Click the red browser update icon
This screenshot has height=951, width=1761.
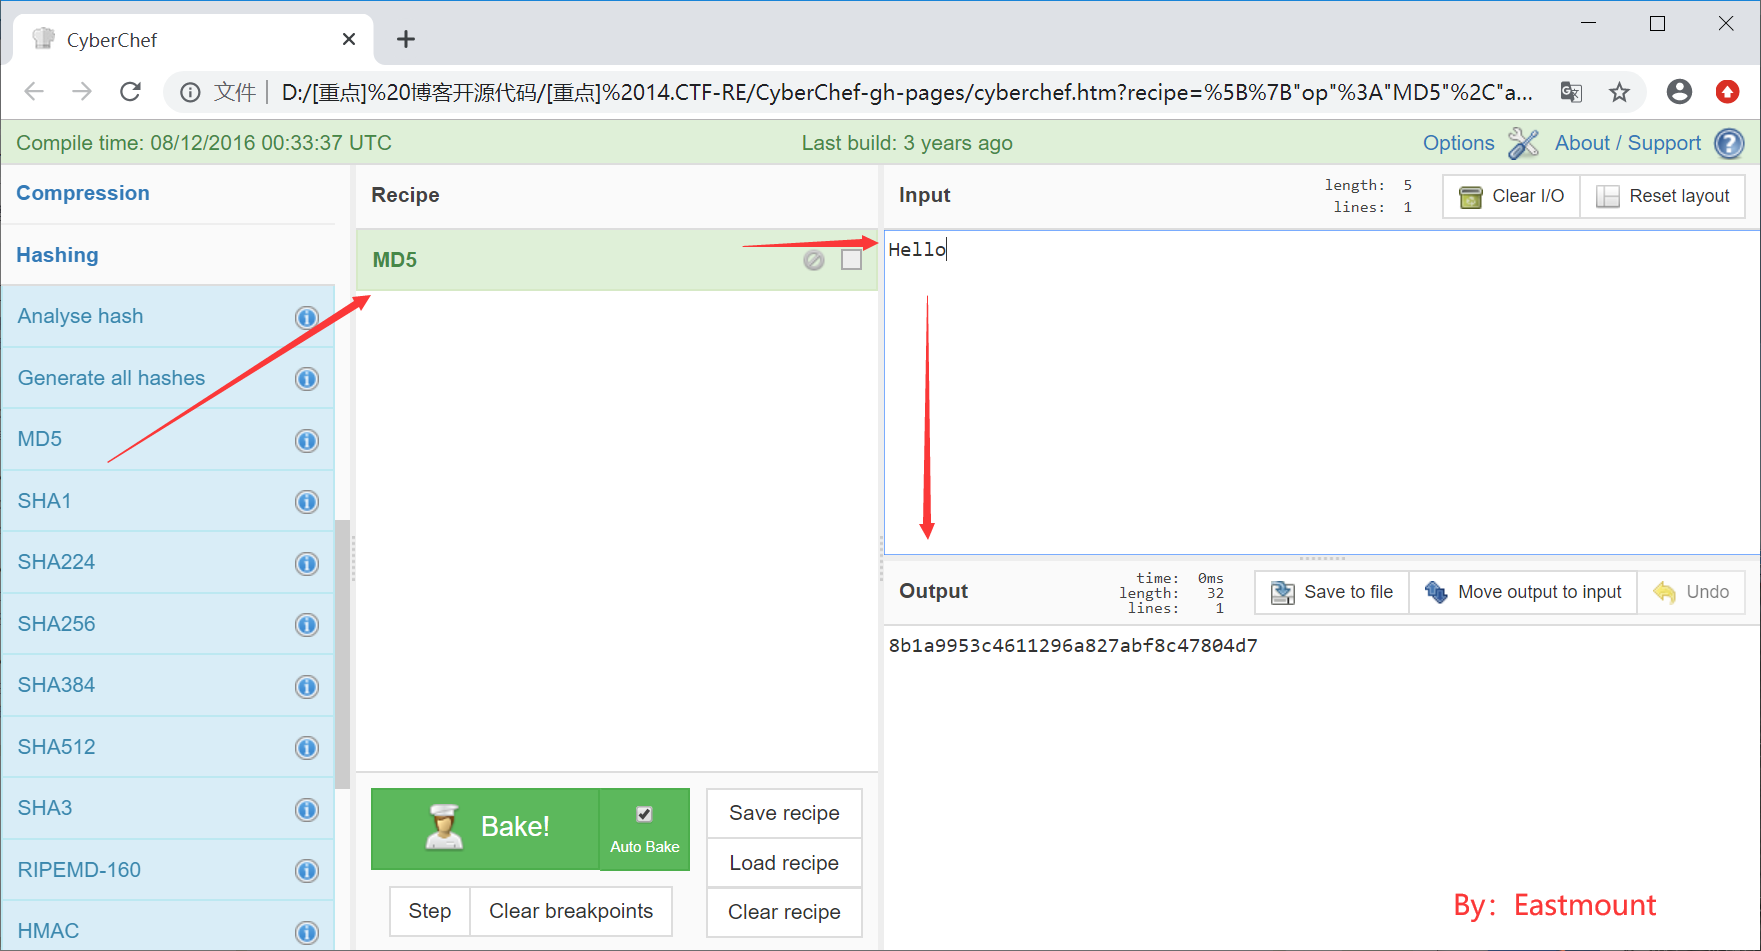click(x=1727, y=92)
